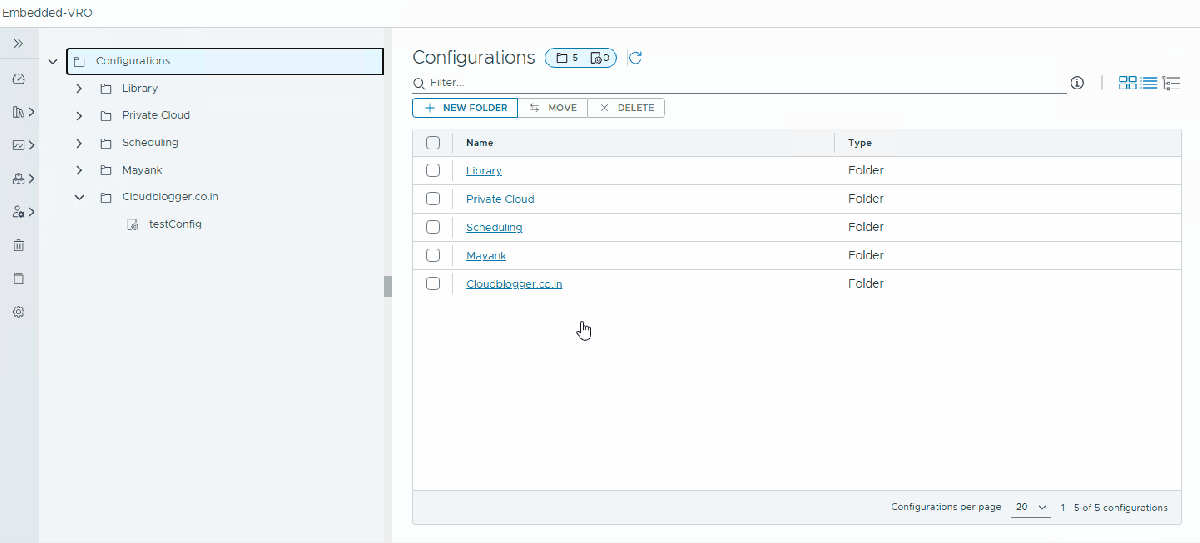Open Private Cloud in the table

click(500, 199)
